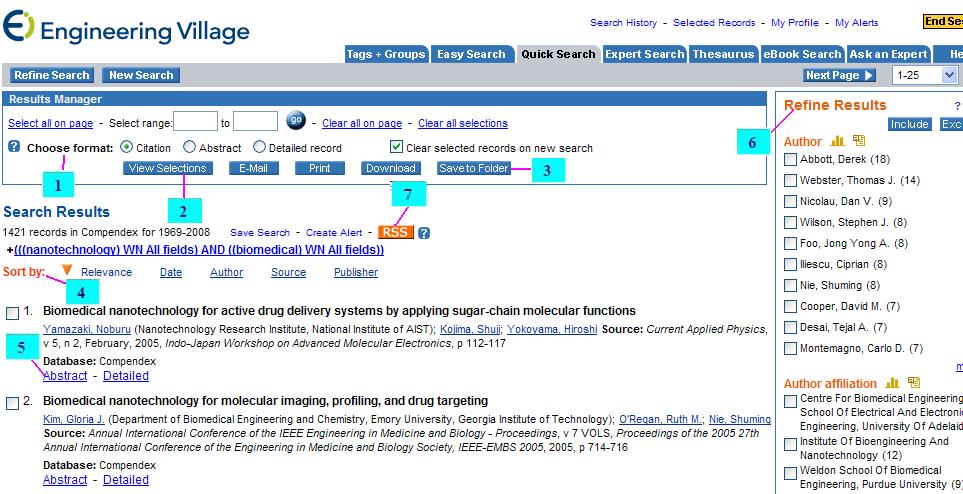Sort results by Date
Screen dimensions: 963x494
[171, 272]
